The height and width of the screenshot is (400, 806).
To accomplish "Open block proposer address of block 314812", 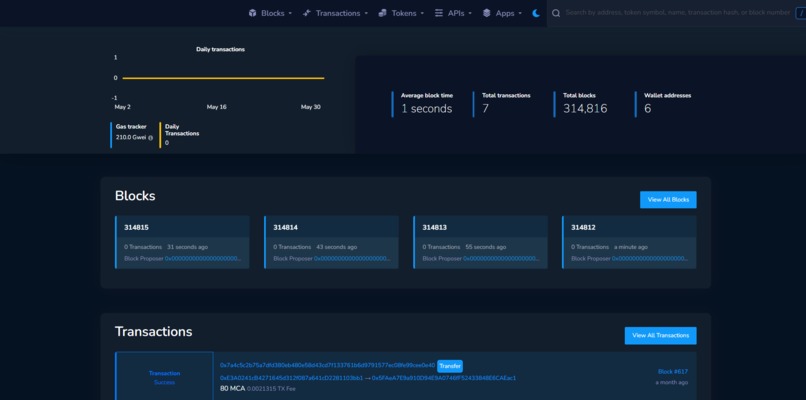I will (x=650, y=259).
